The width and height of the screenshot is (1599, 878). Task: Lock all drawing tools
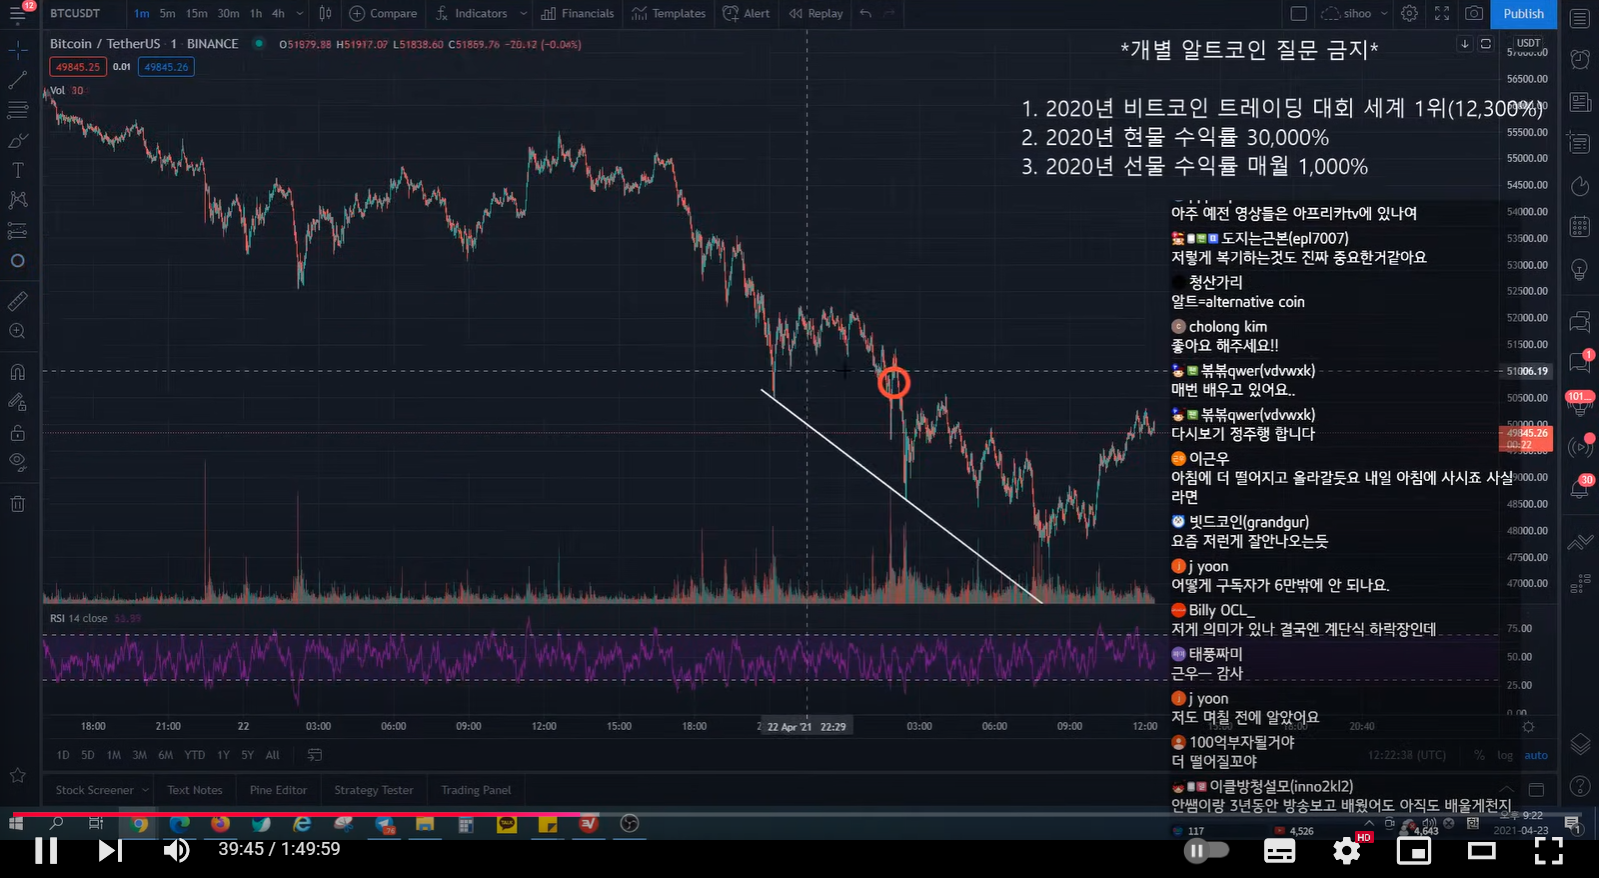pyautogui.click(x=18, y=433)
